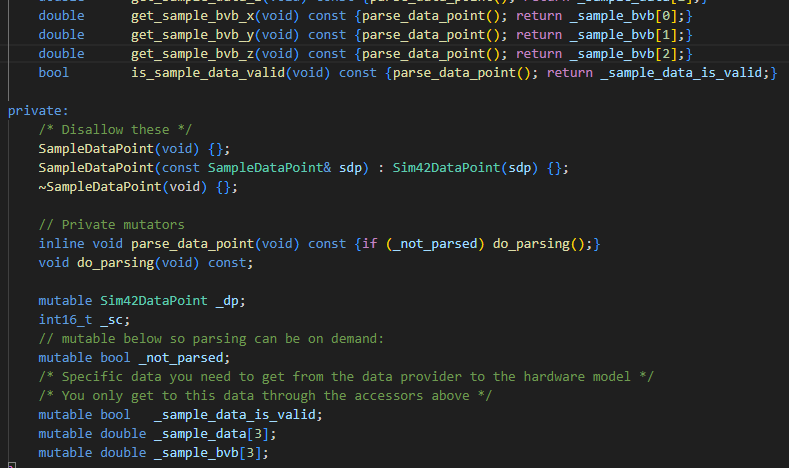Click _sample_data_is_valid in the return statement
Screen dimensions: 789x468
coord(681,73)
